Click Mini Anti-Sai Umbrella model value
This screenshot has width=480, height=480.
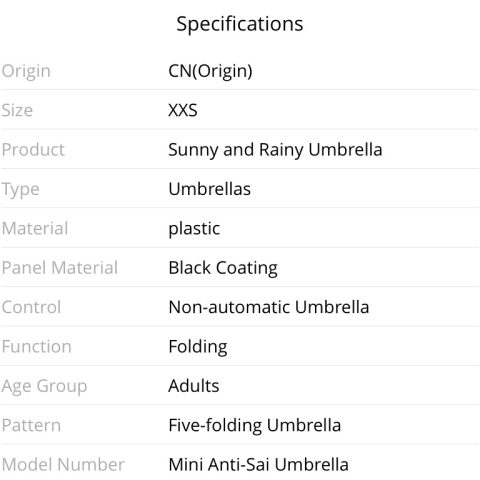pyautogui.click(x=259, y=465)
